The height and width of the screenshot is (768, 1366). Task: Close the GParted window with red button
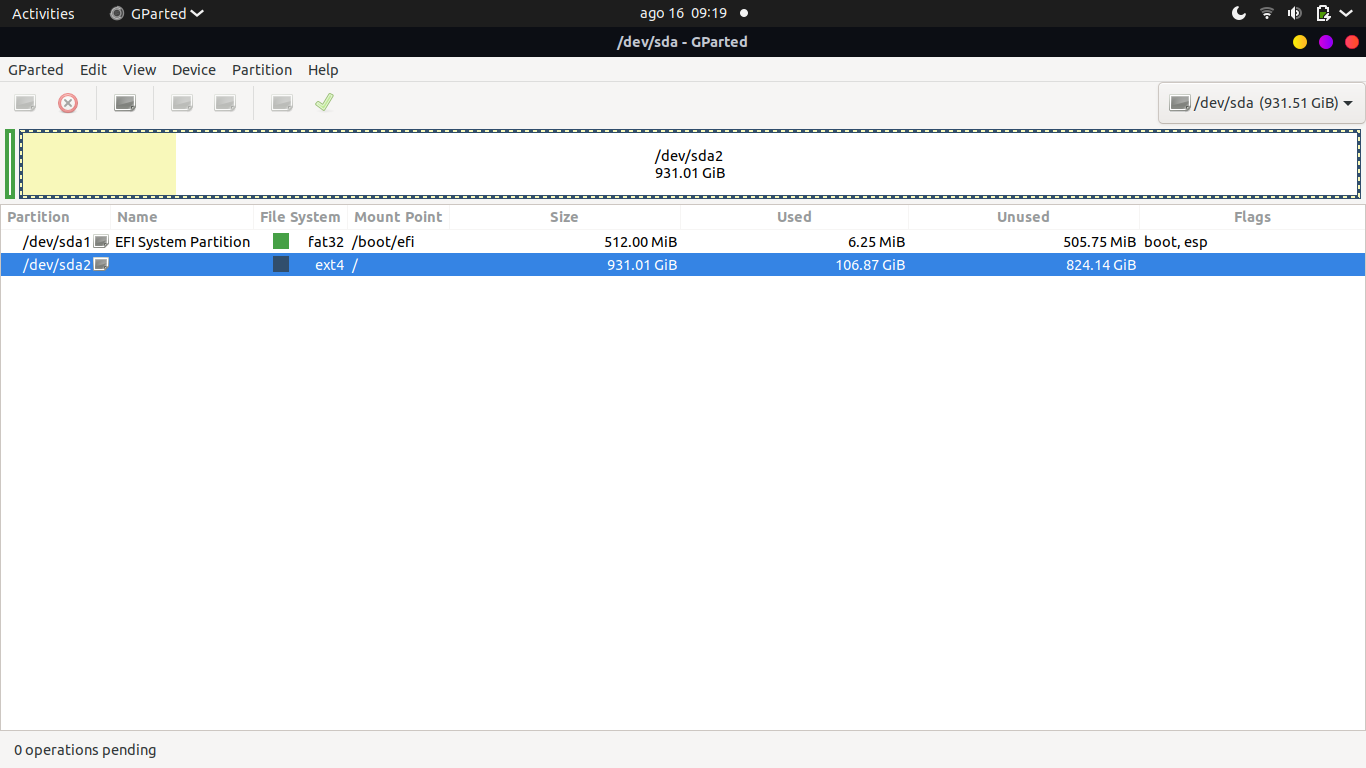click(1352, 42)
